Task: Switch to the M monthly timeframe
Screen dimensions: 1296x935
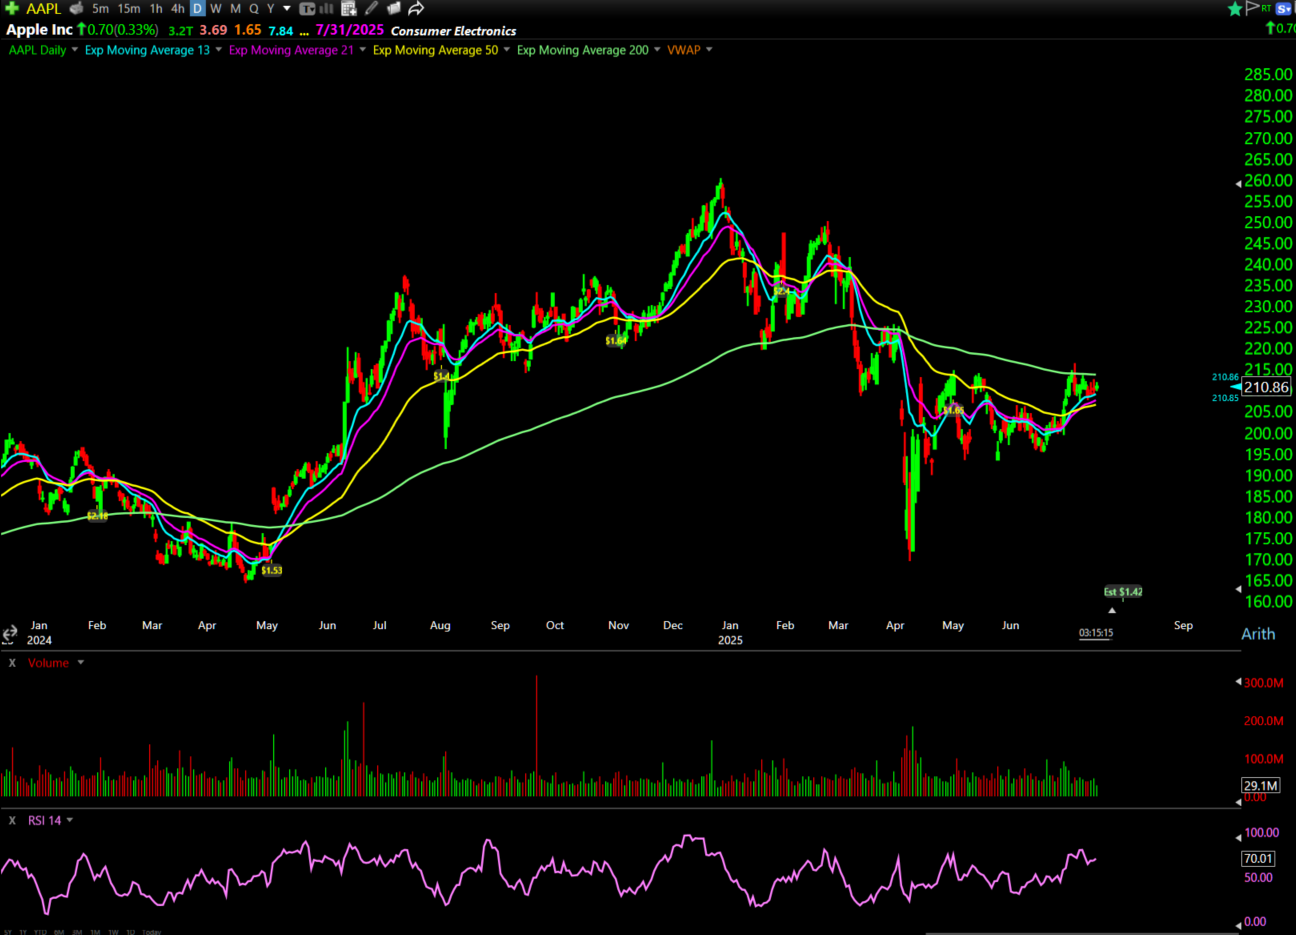Action: (x=235, y=8)
